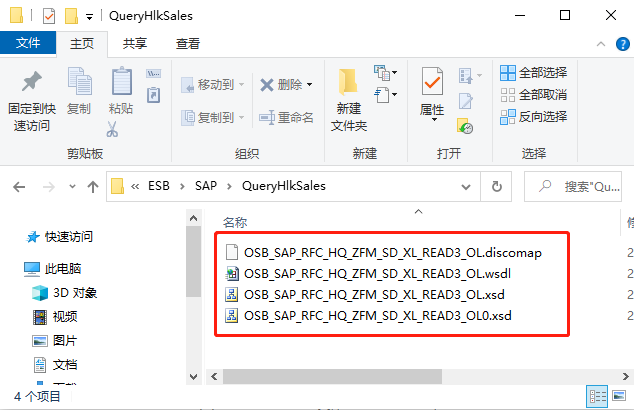Click the horizontal scrollbar thumb
634x410 pixels.
click(332, 377)
